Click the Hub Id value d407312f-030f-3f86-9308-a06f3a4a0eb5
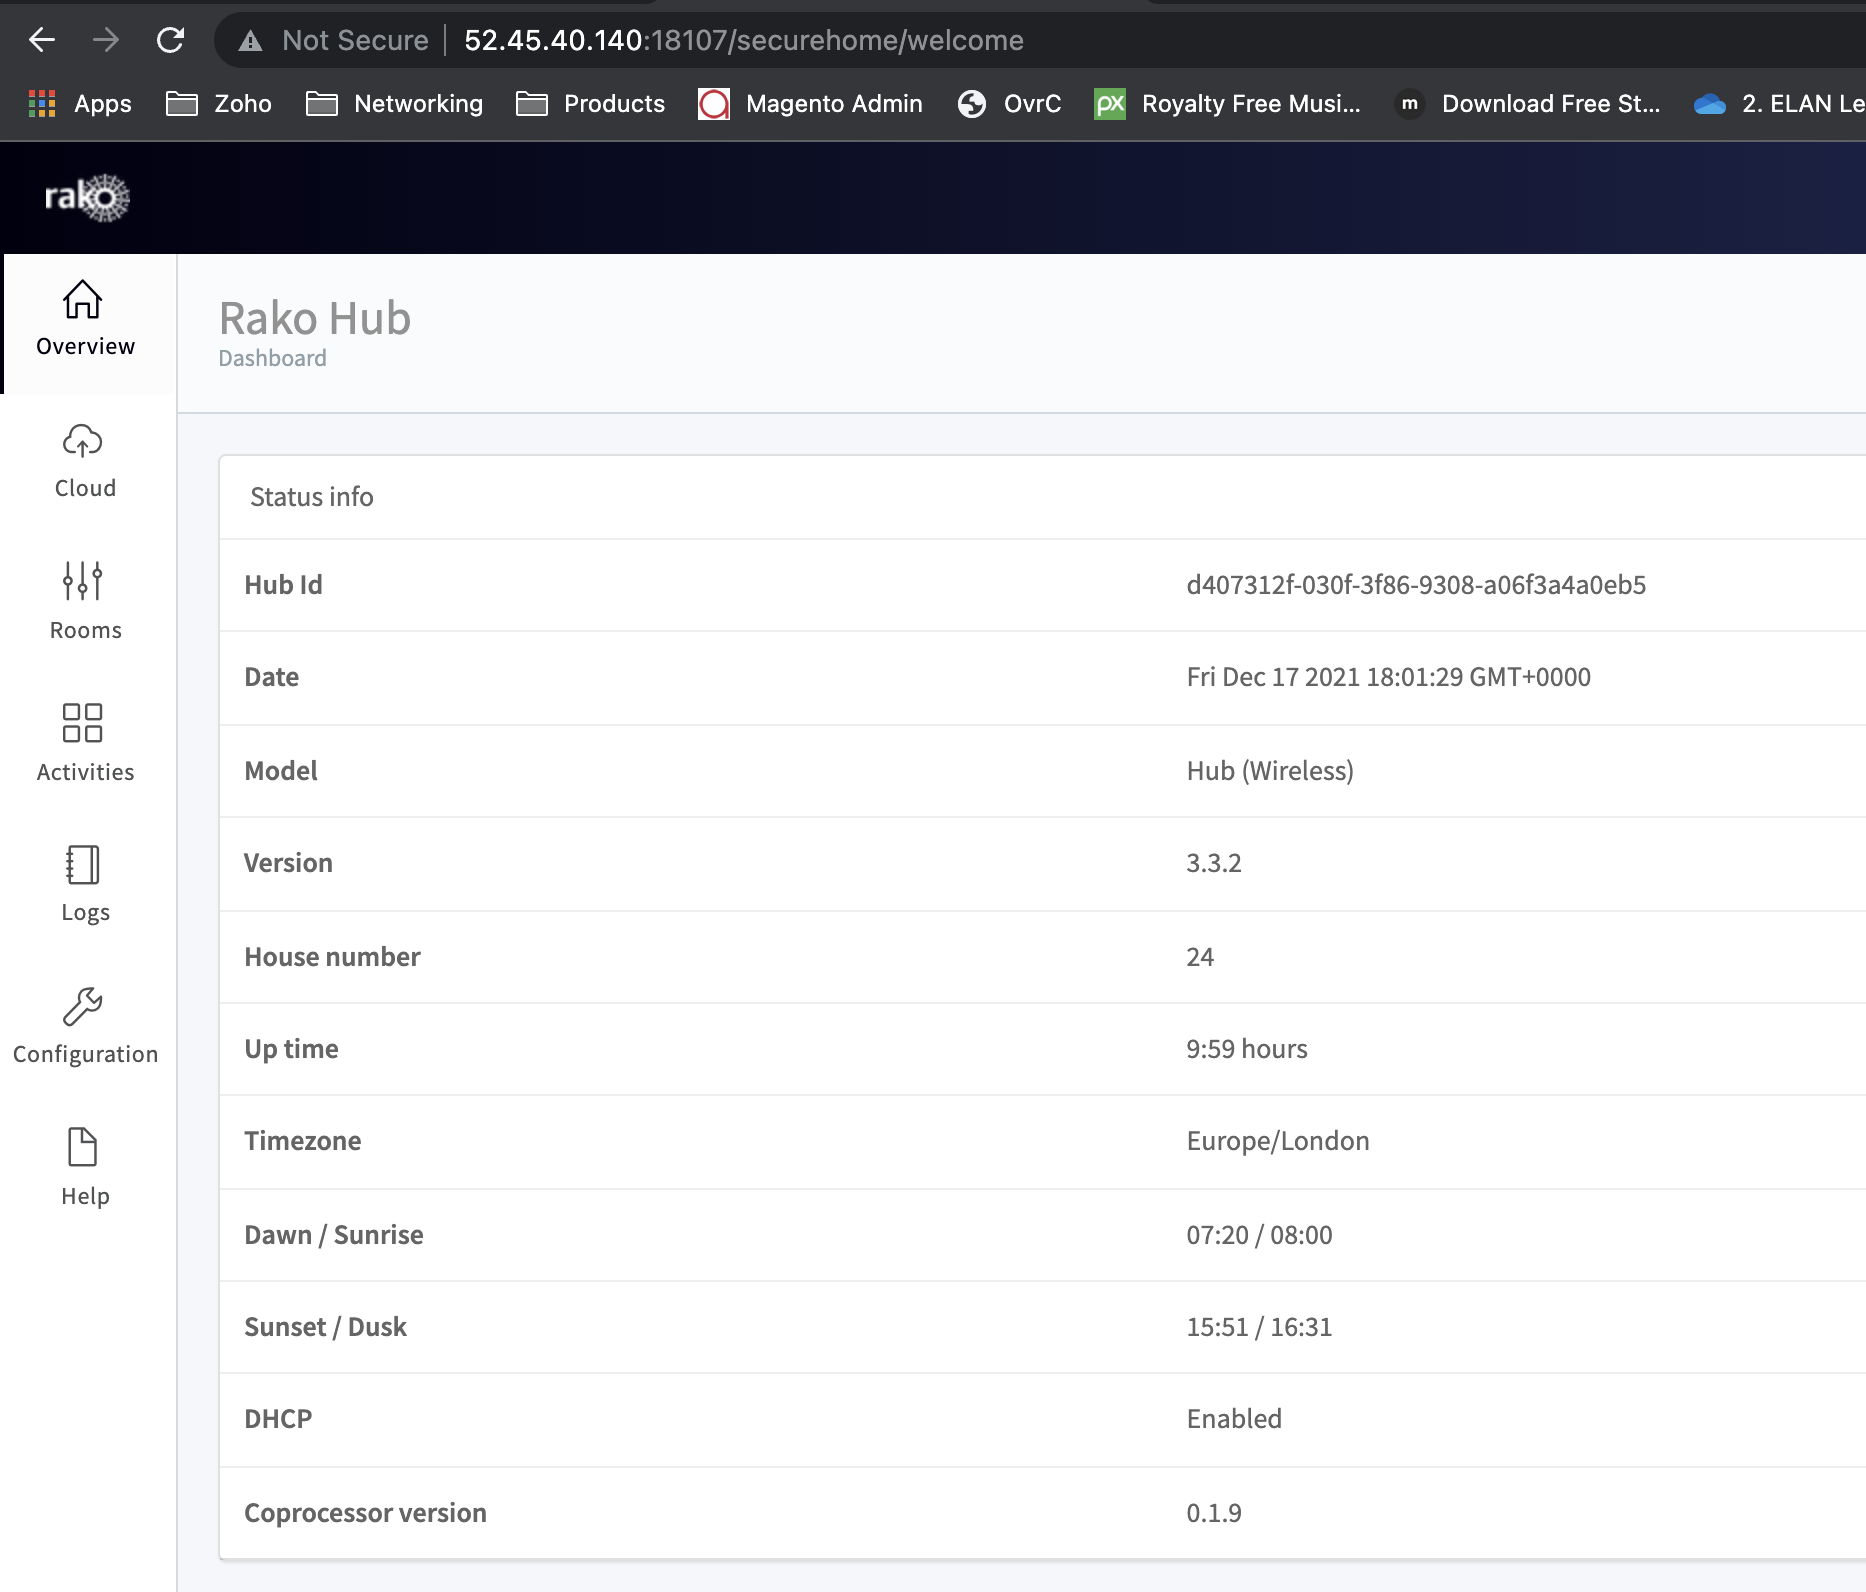The image size is (1866, 1592). click(1416, 585)
